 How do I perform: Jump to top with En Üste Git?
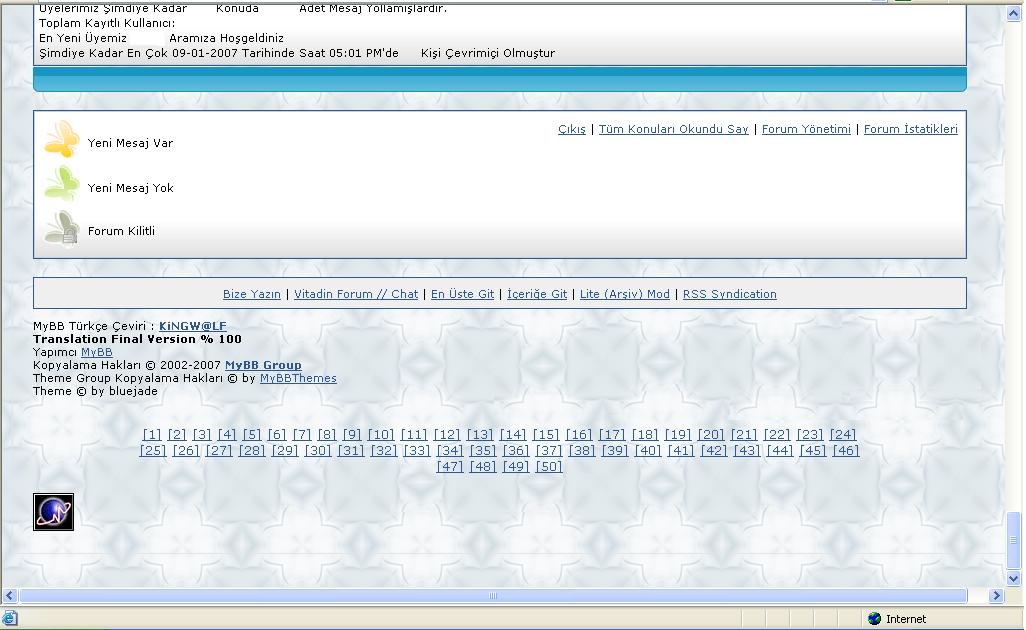pyautogui.click(x=462, y=294)
